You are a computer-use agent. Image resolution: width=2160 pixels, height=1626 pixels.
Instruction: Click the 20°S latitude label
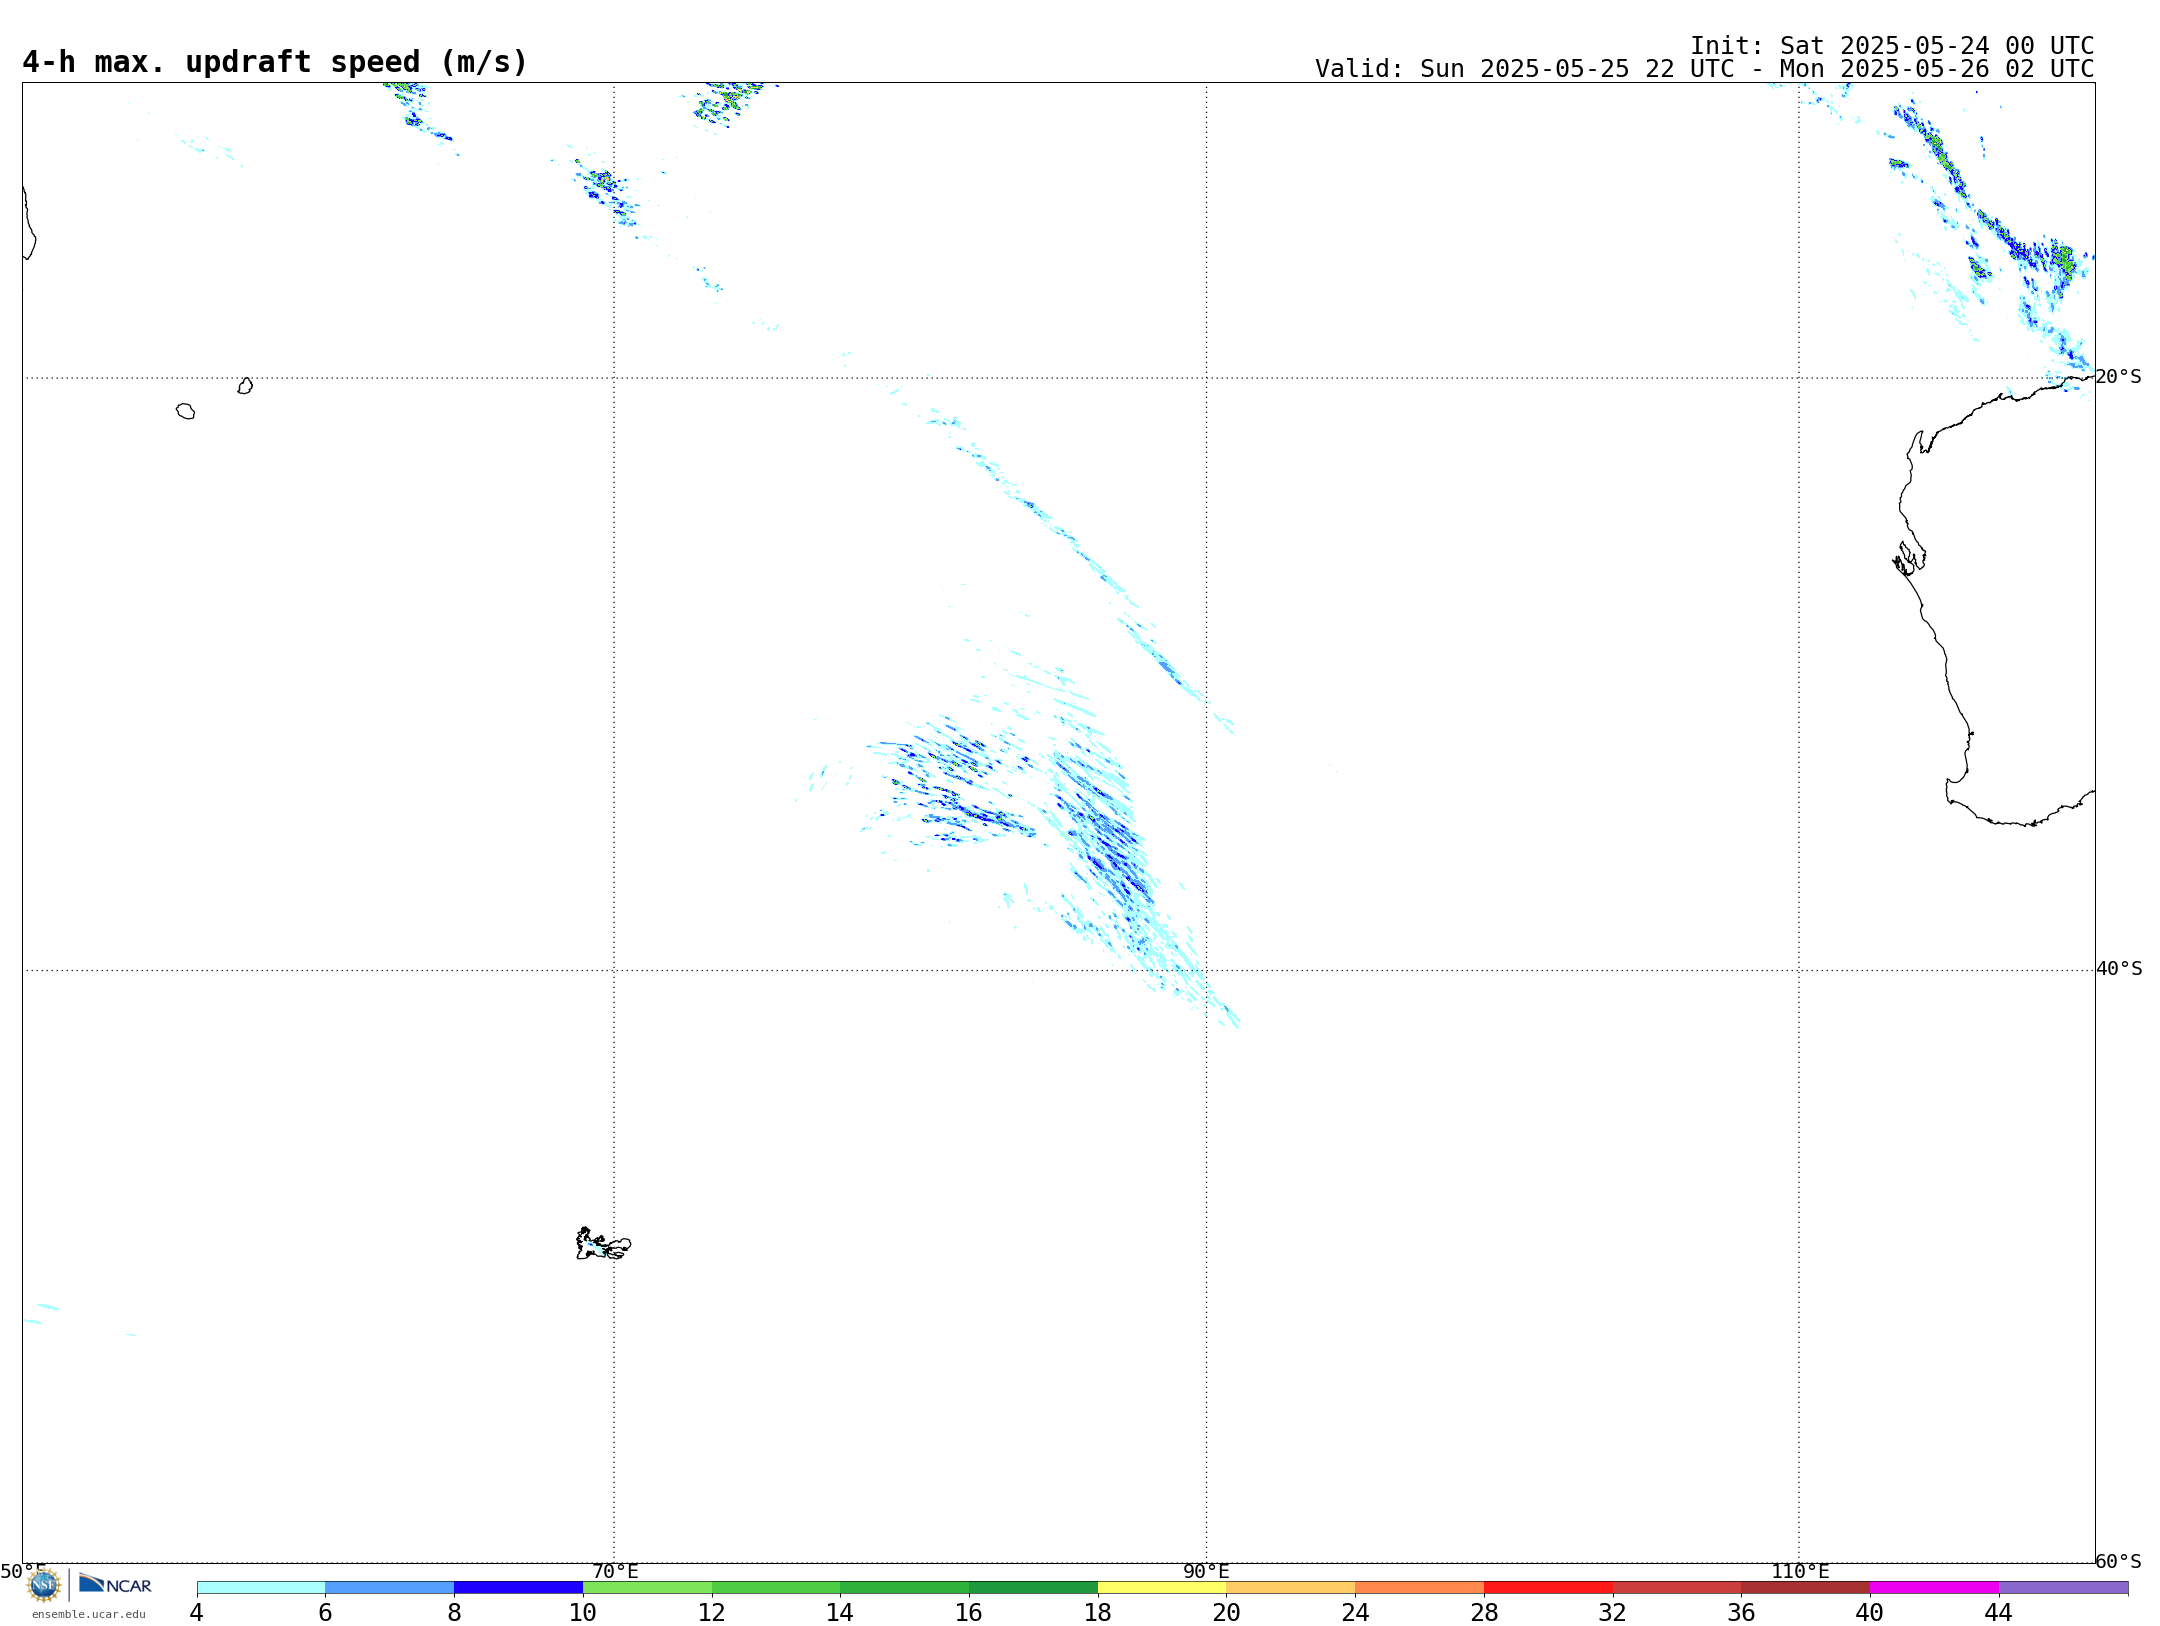[x=2119, y=377]
